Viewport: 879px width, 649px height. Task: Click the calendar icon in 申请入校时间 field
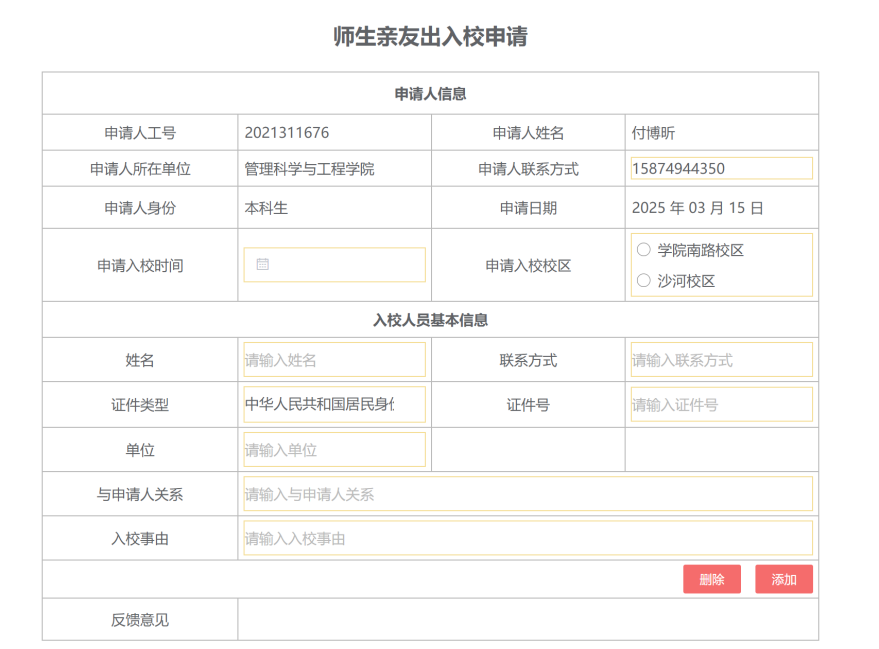click(263, 265)
